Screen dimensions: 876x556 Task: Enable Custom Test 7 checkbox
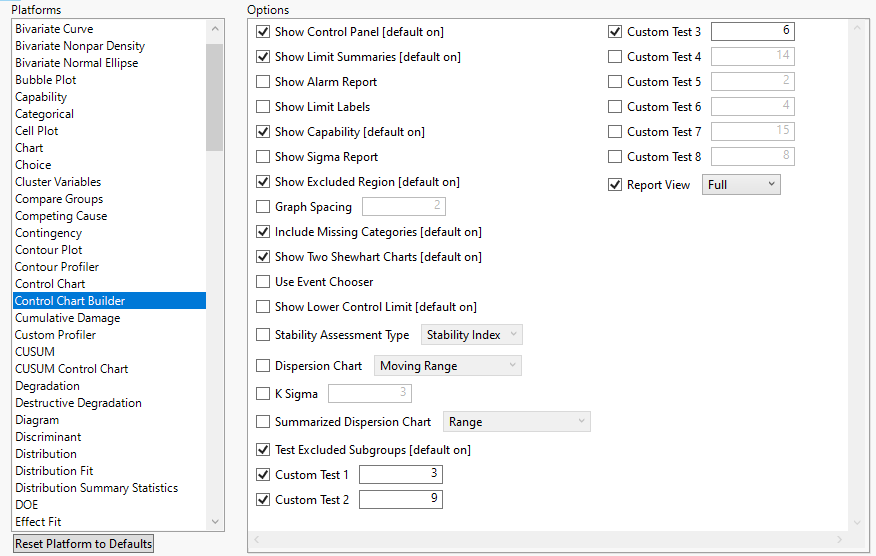tap(615, 132)
